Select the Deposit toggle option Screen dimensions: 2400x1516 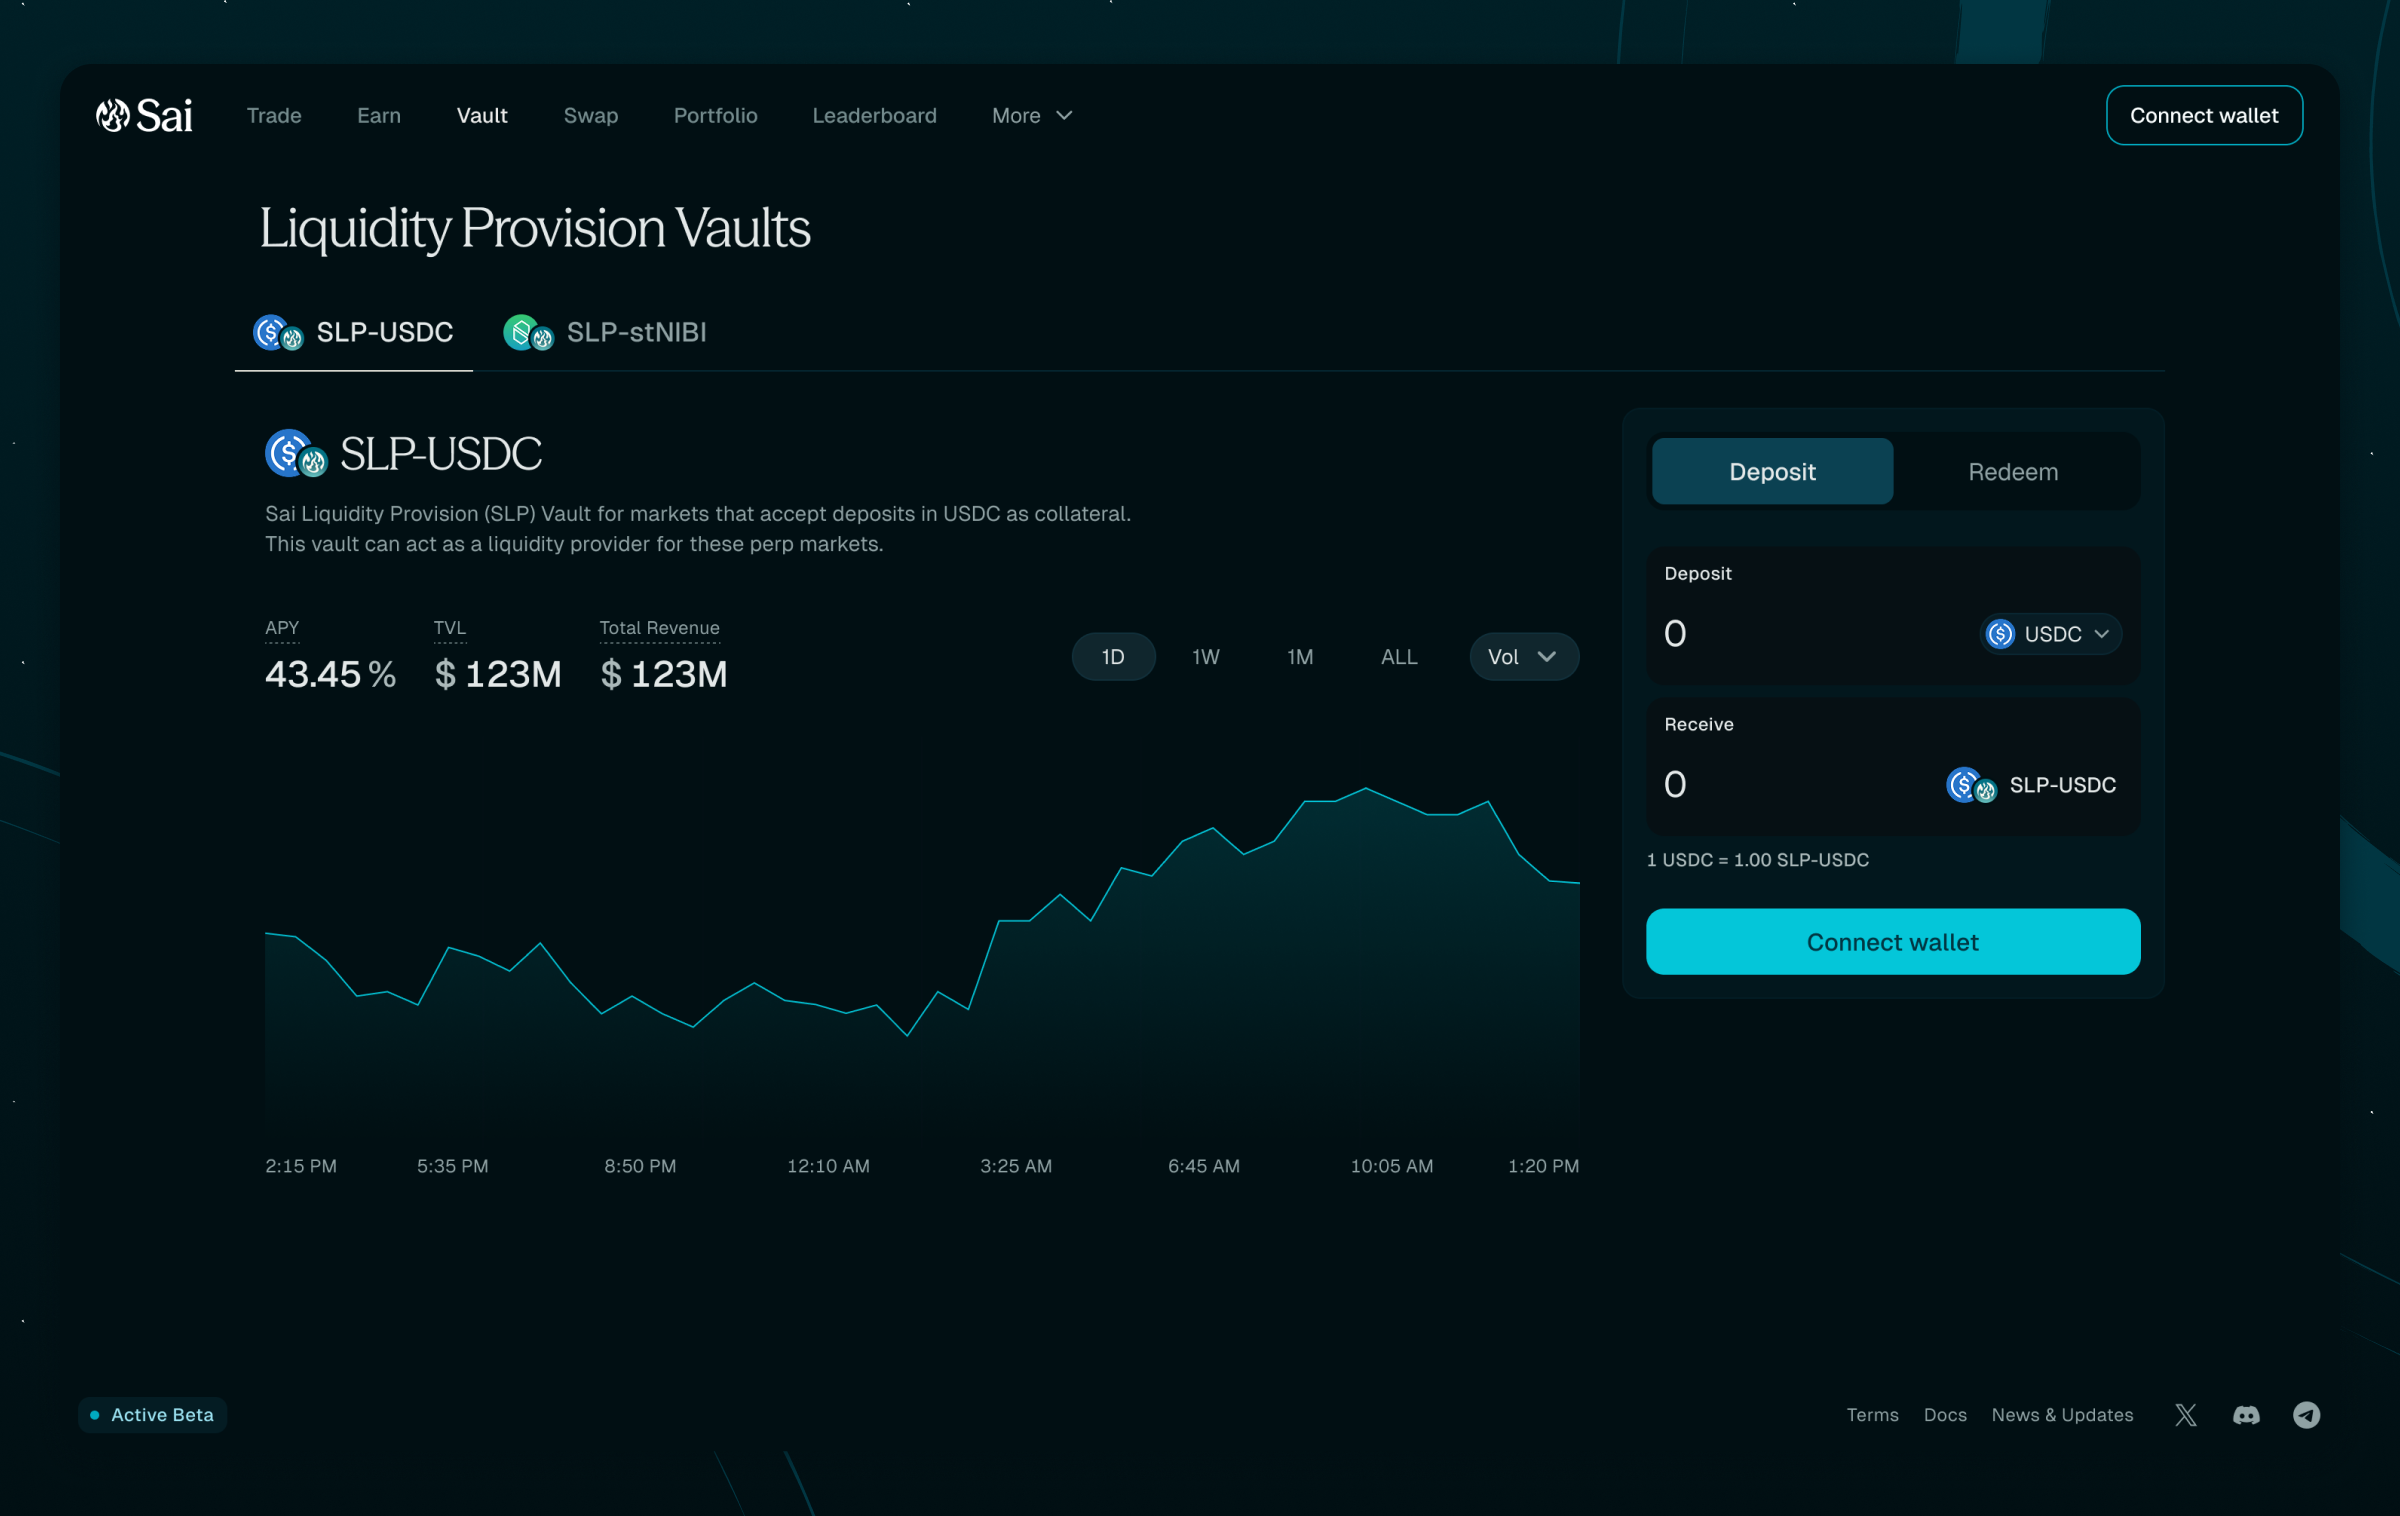coord(1772,472)
